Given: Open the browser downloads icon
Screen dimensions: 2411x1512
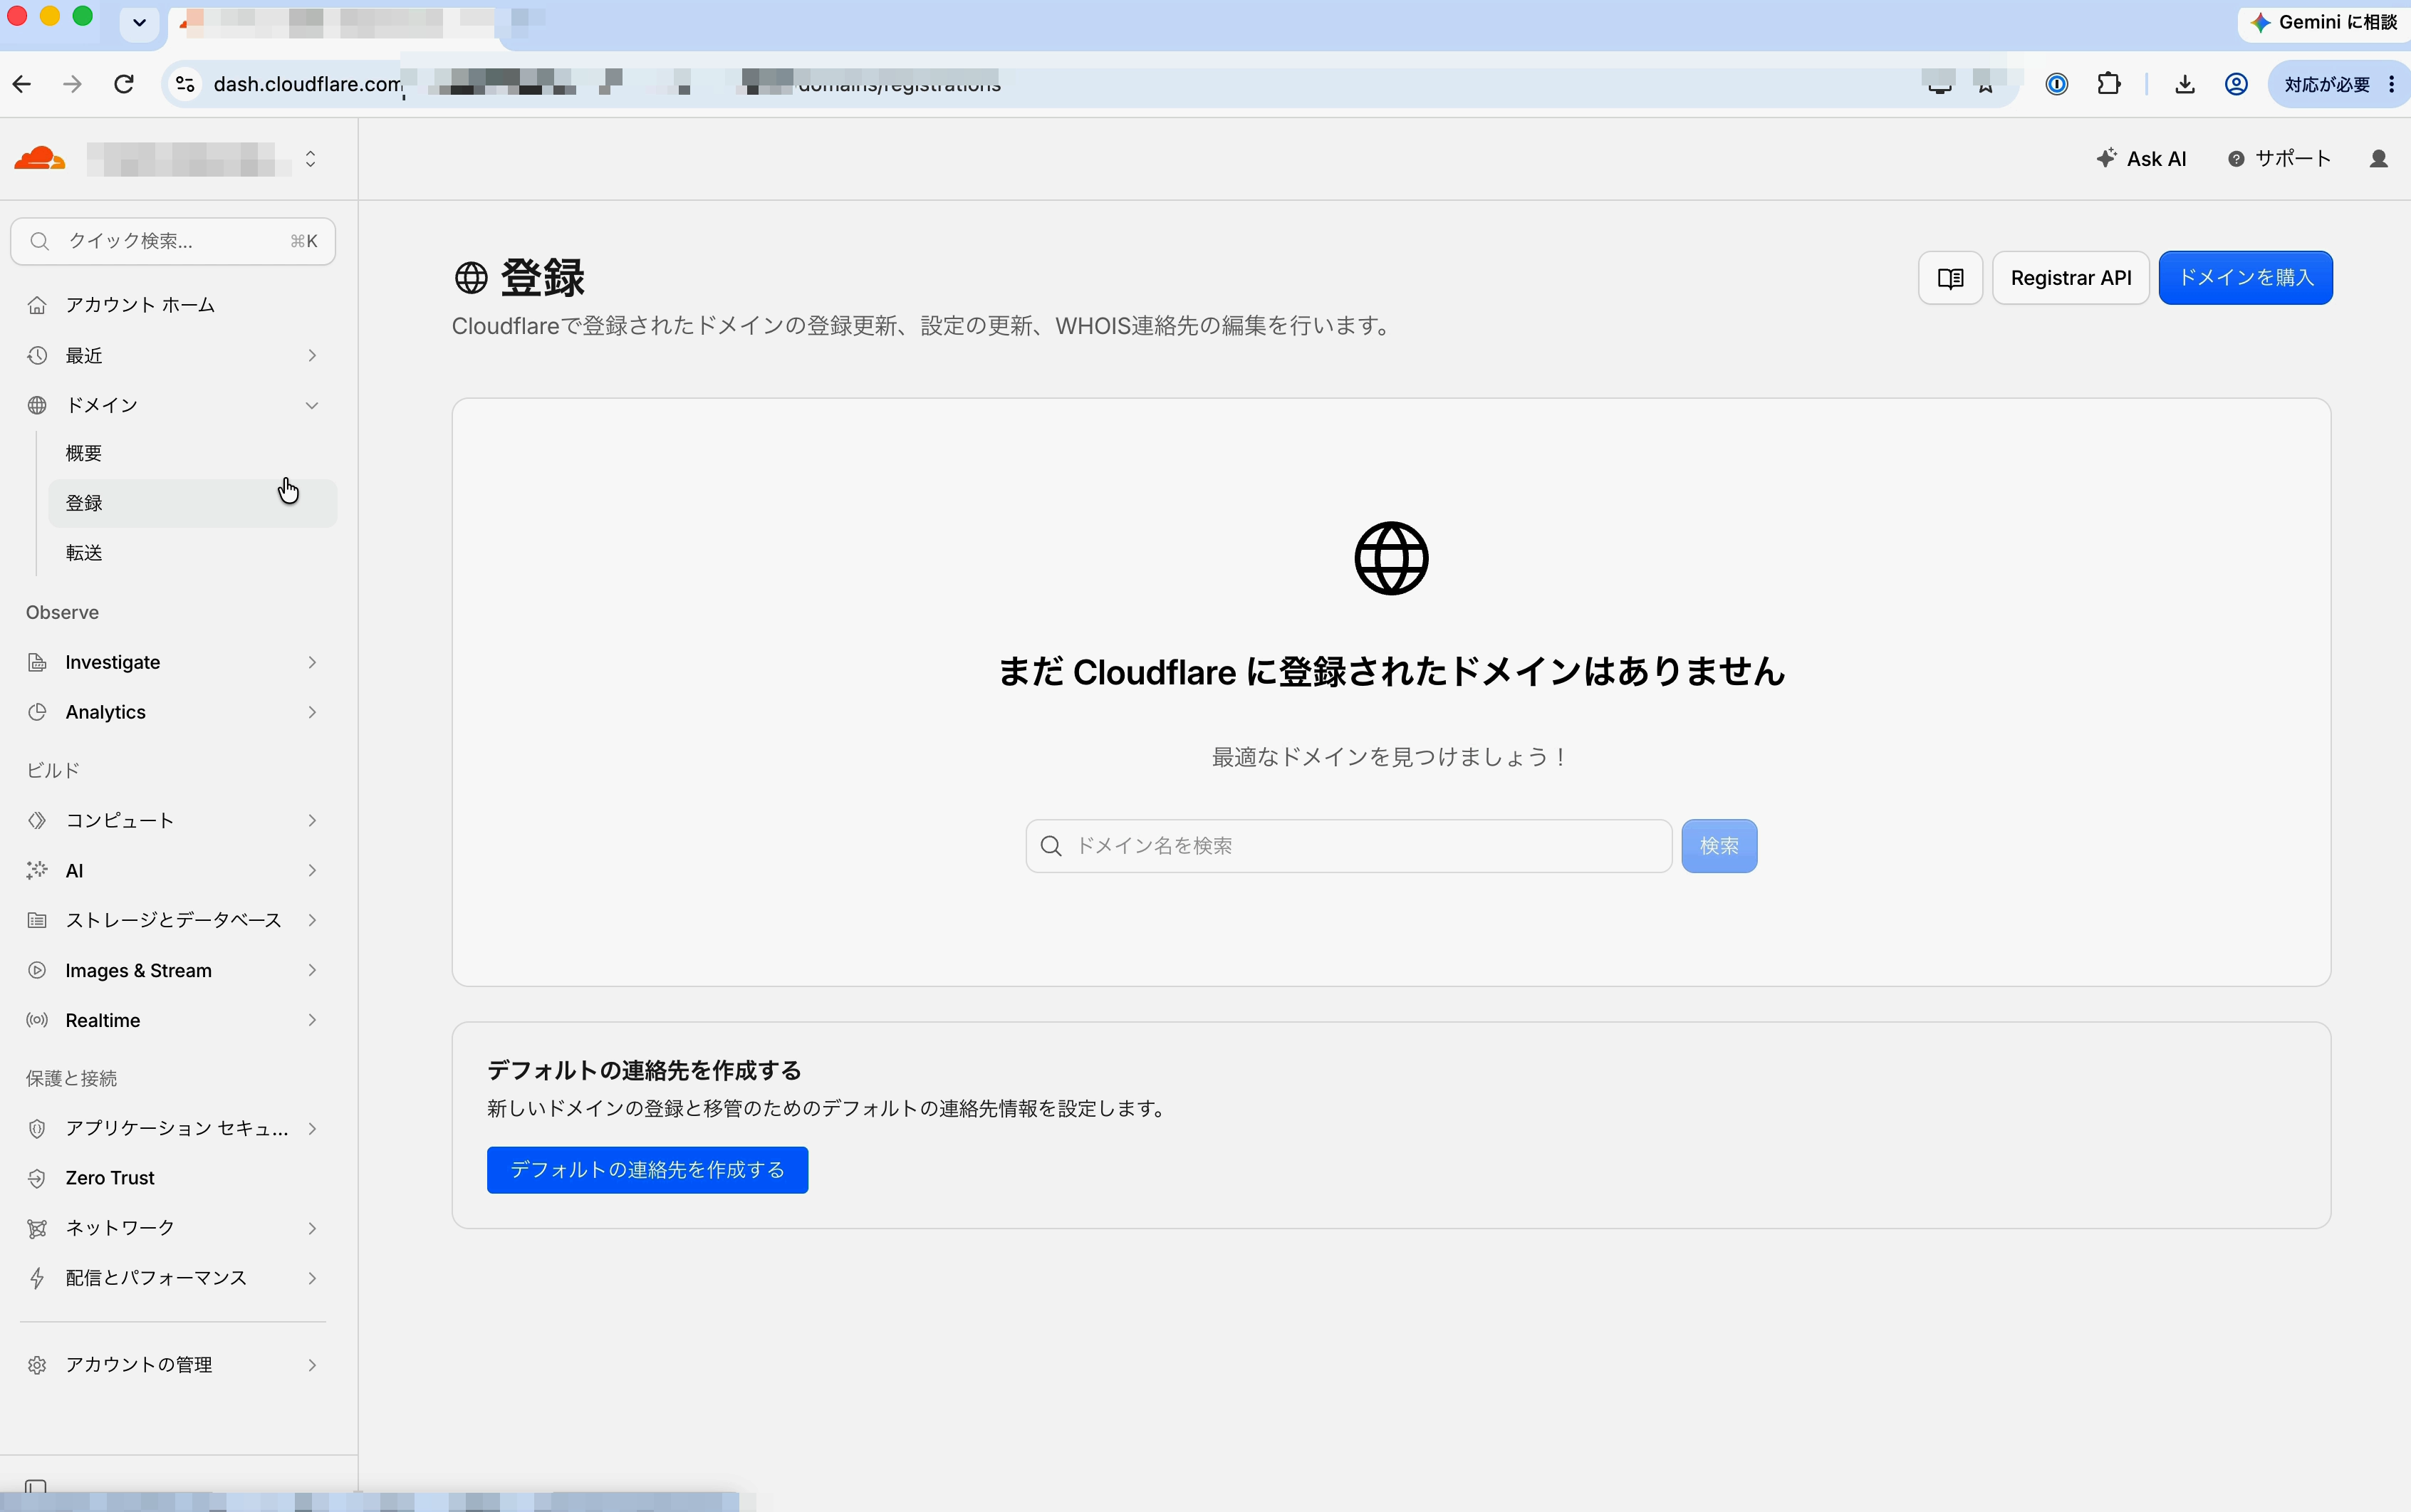Looking at the screenshot, I should [2185, 84].
